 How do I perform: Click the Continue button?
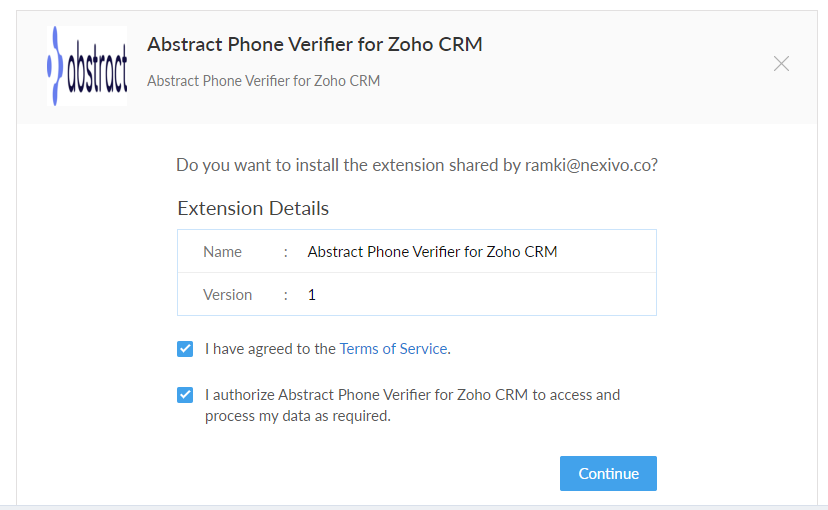pos(608,474)
